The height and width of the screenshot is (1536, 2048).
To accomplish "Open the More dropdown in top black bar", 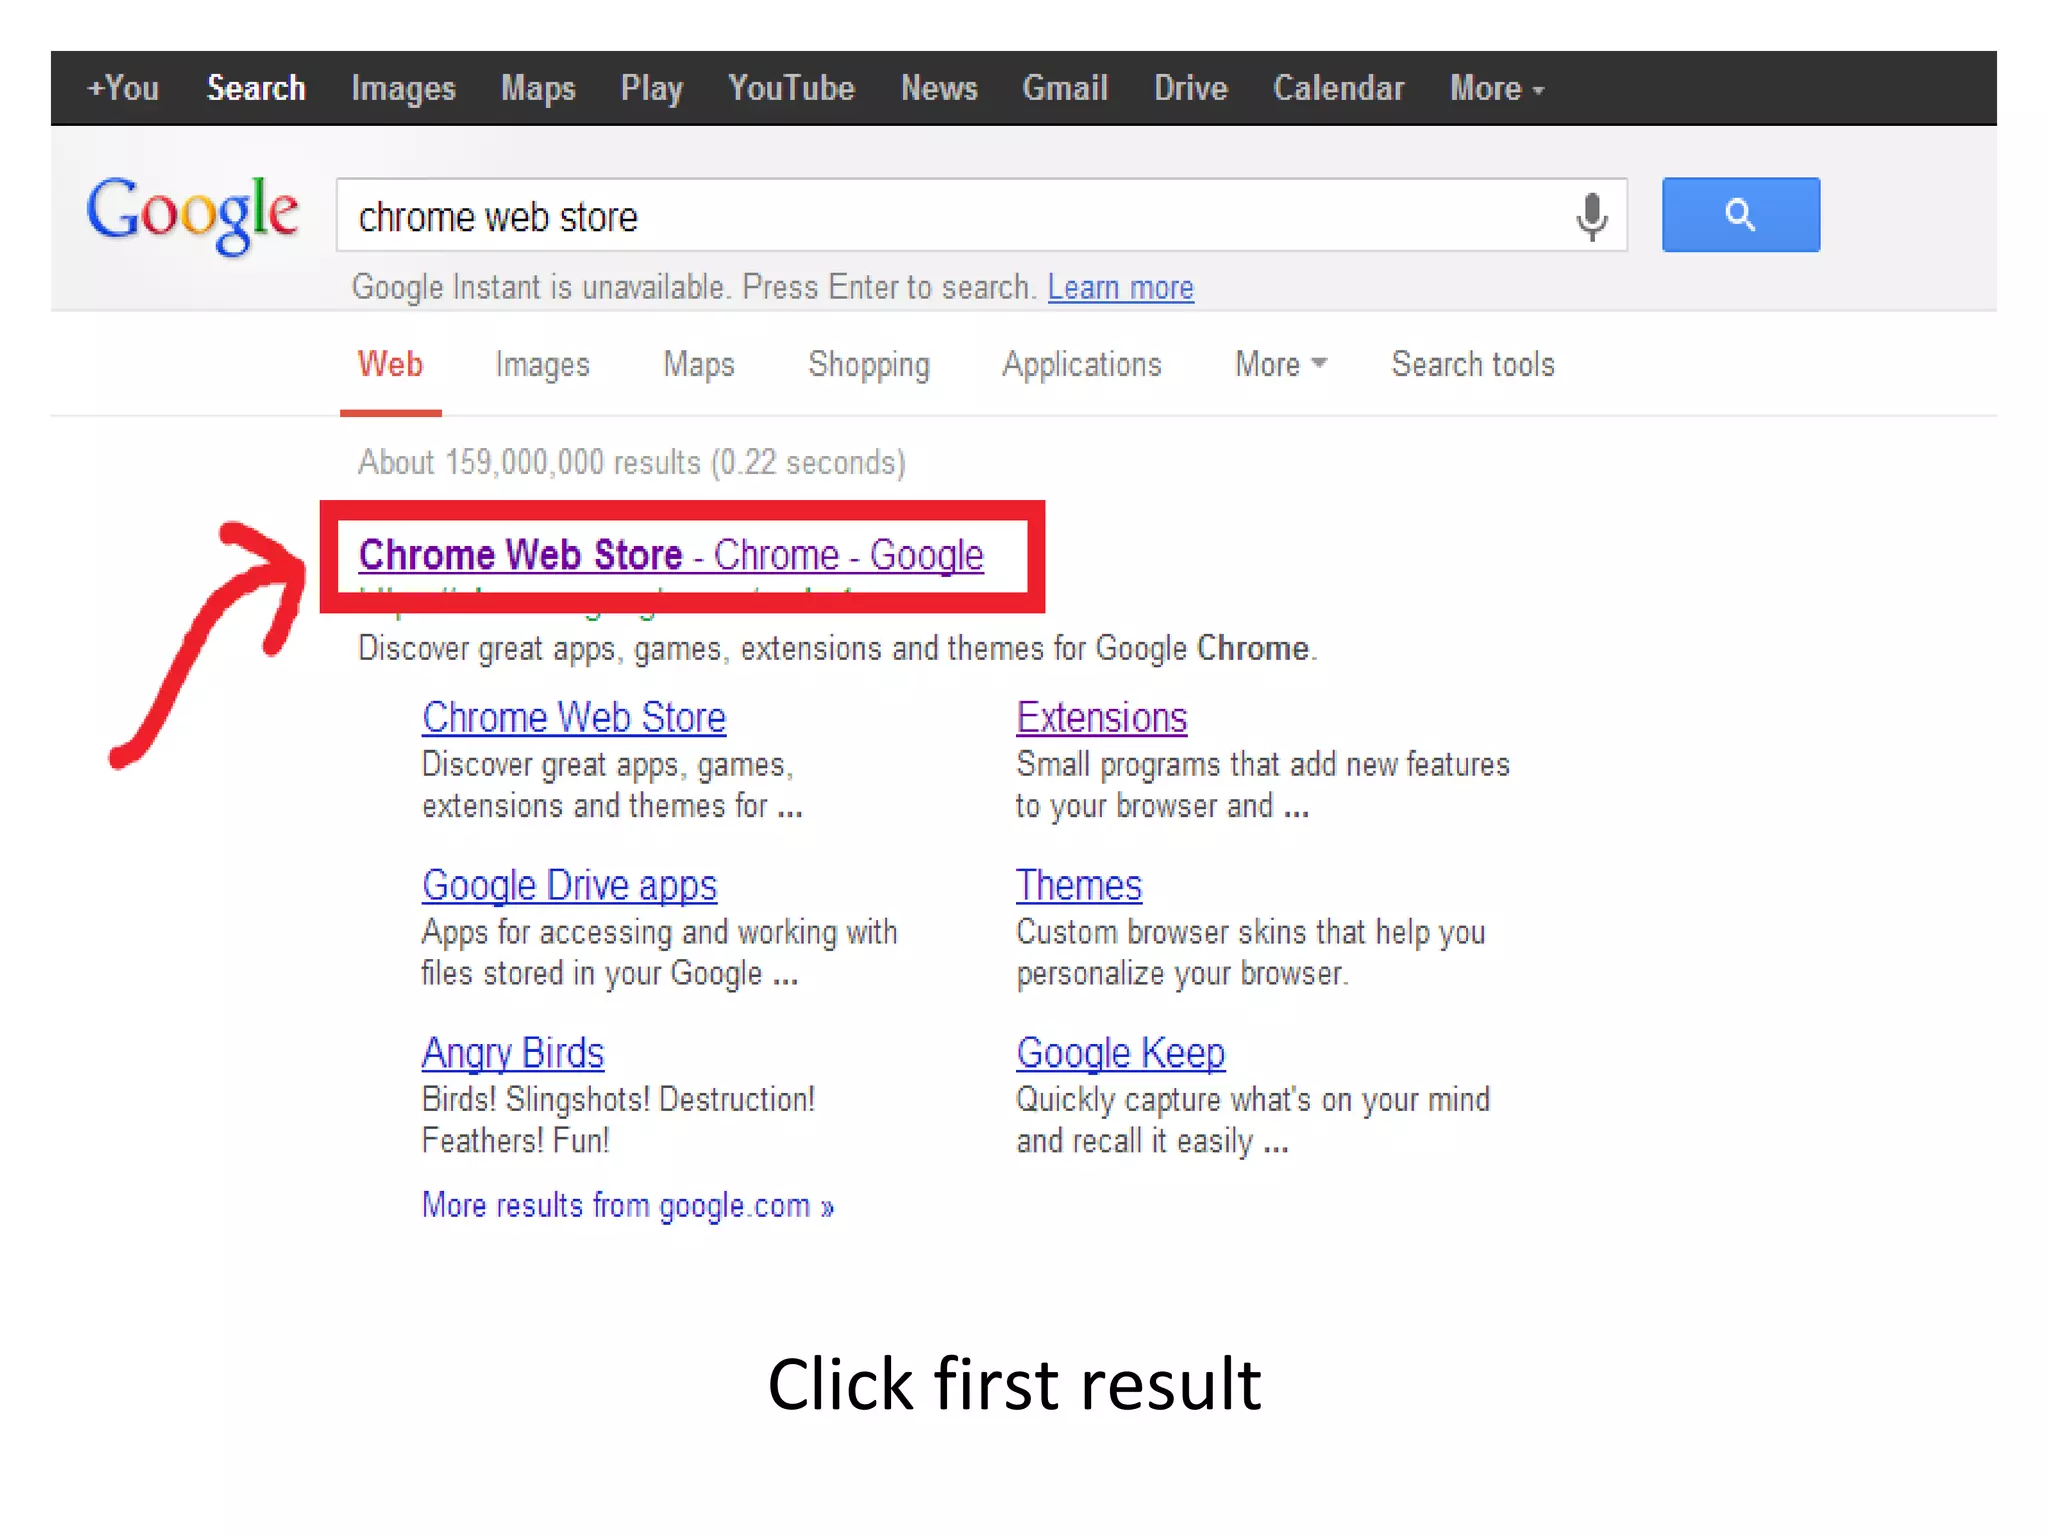I will click(1497, 88).
